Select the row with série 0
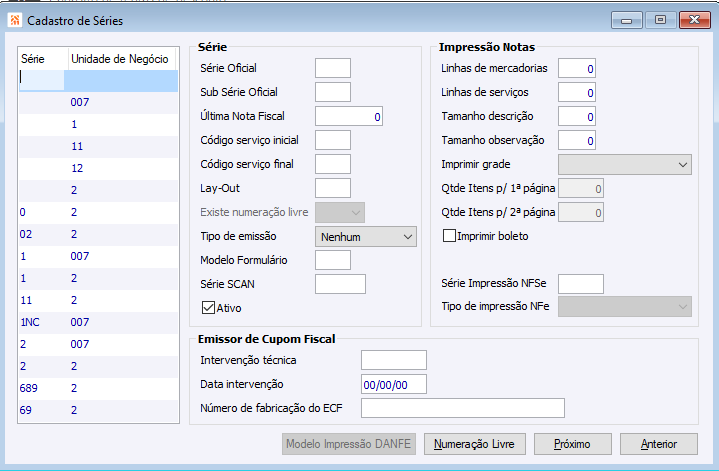This screenshot has height=471, width=719. coord(98,212)
